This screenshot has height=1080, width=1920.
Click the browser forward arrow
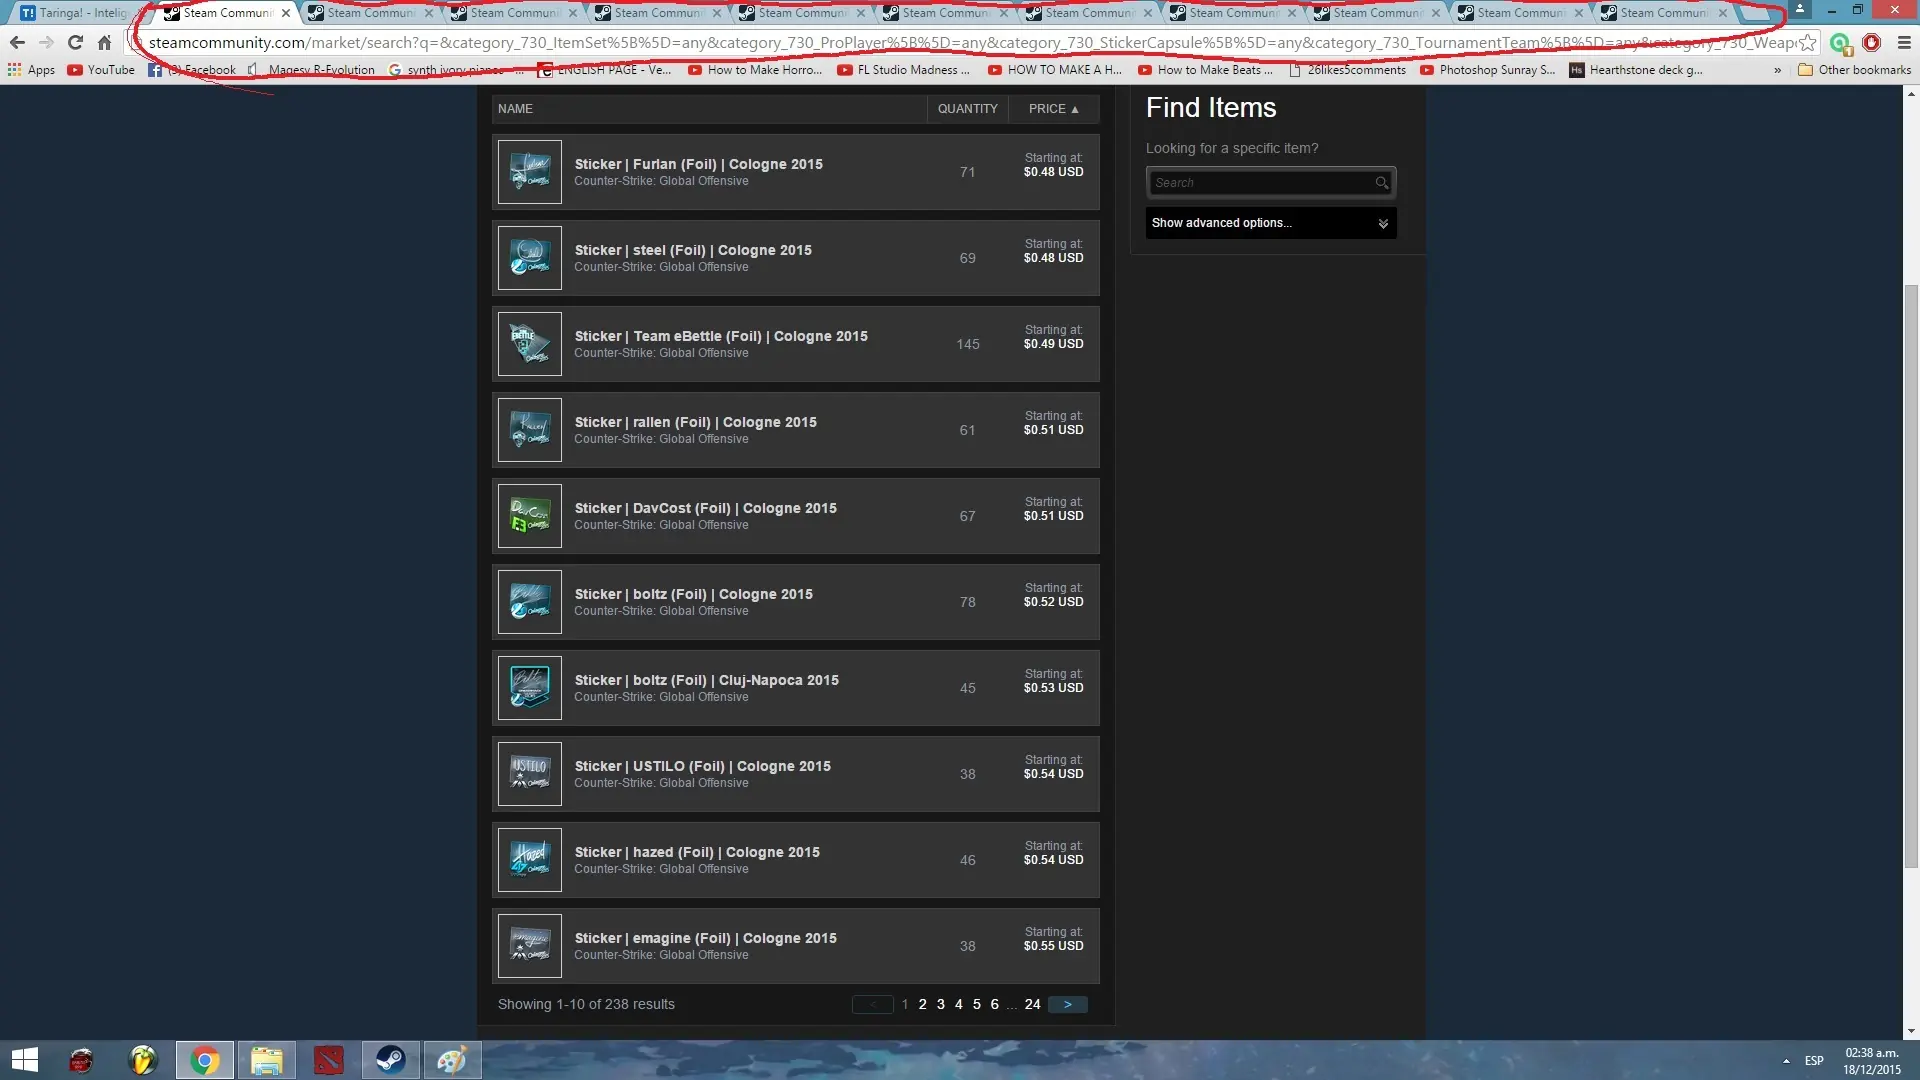tap(46, 43)
